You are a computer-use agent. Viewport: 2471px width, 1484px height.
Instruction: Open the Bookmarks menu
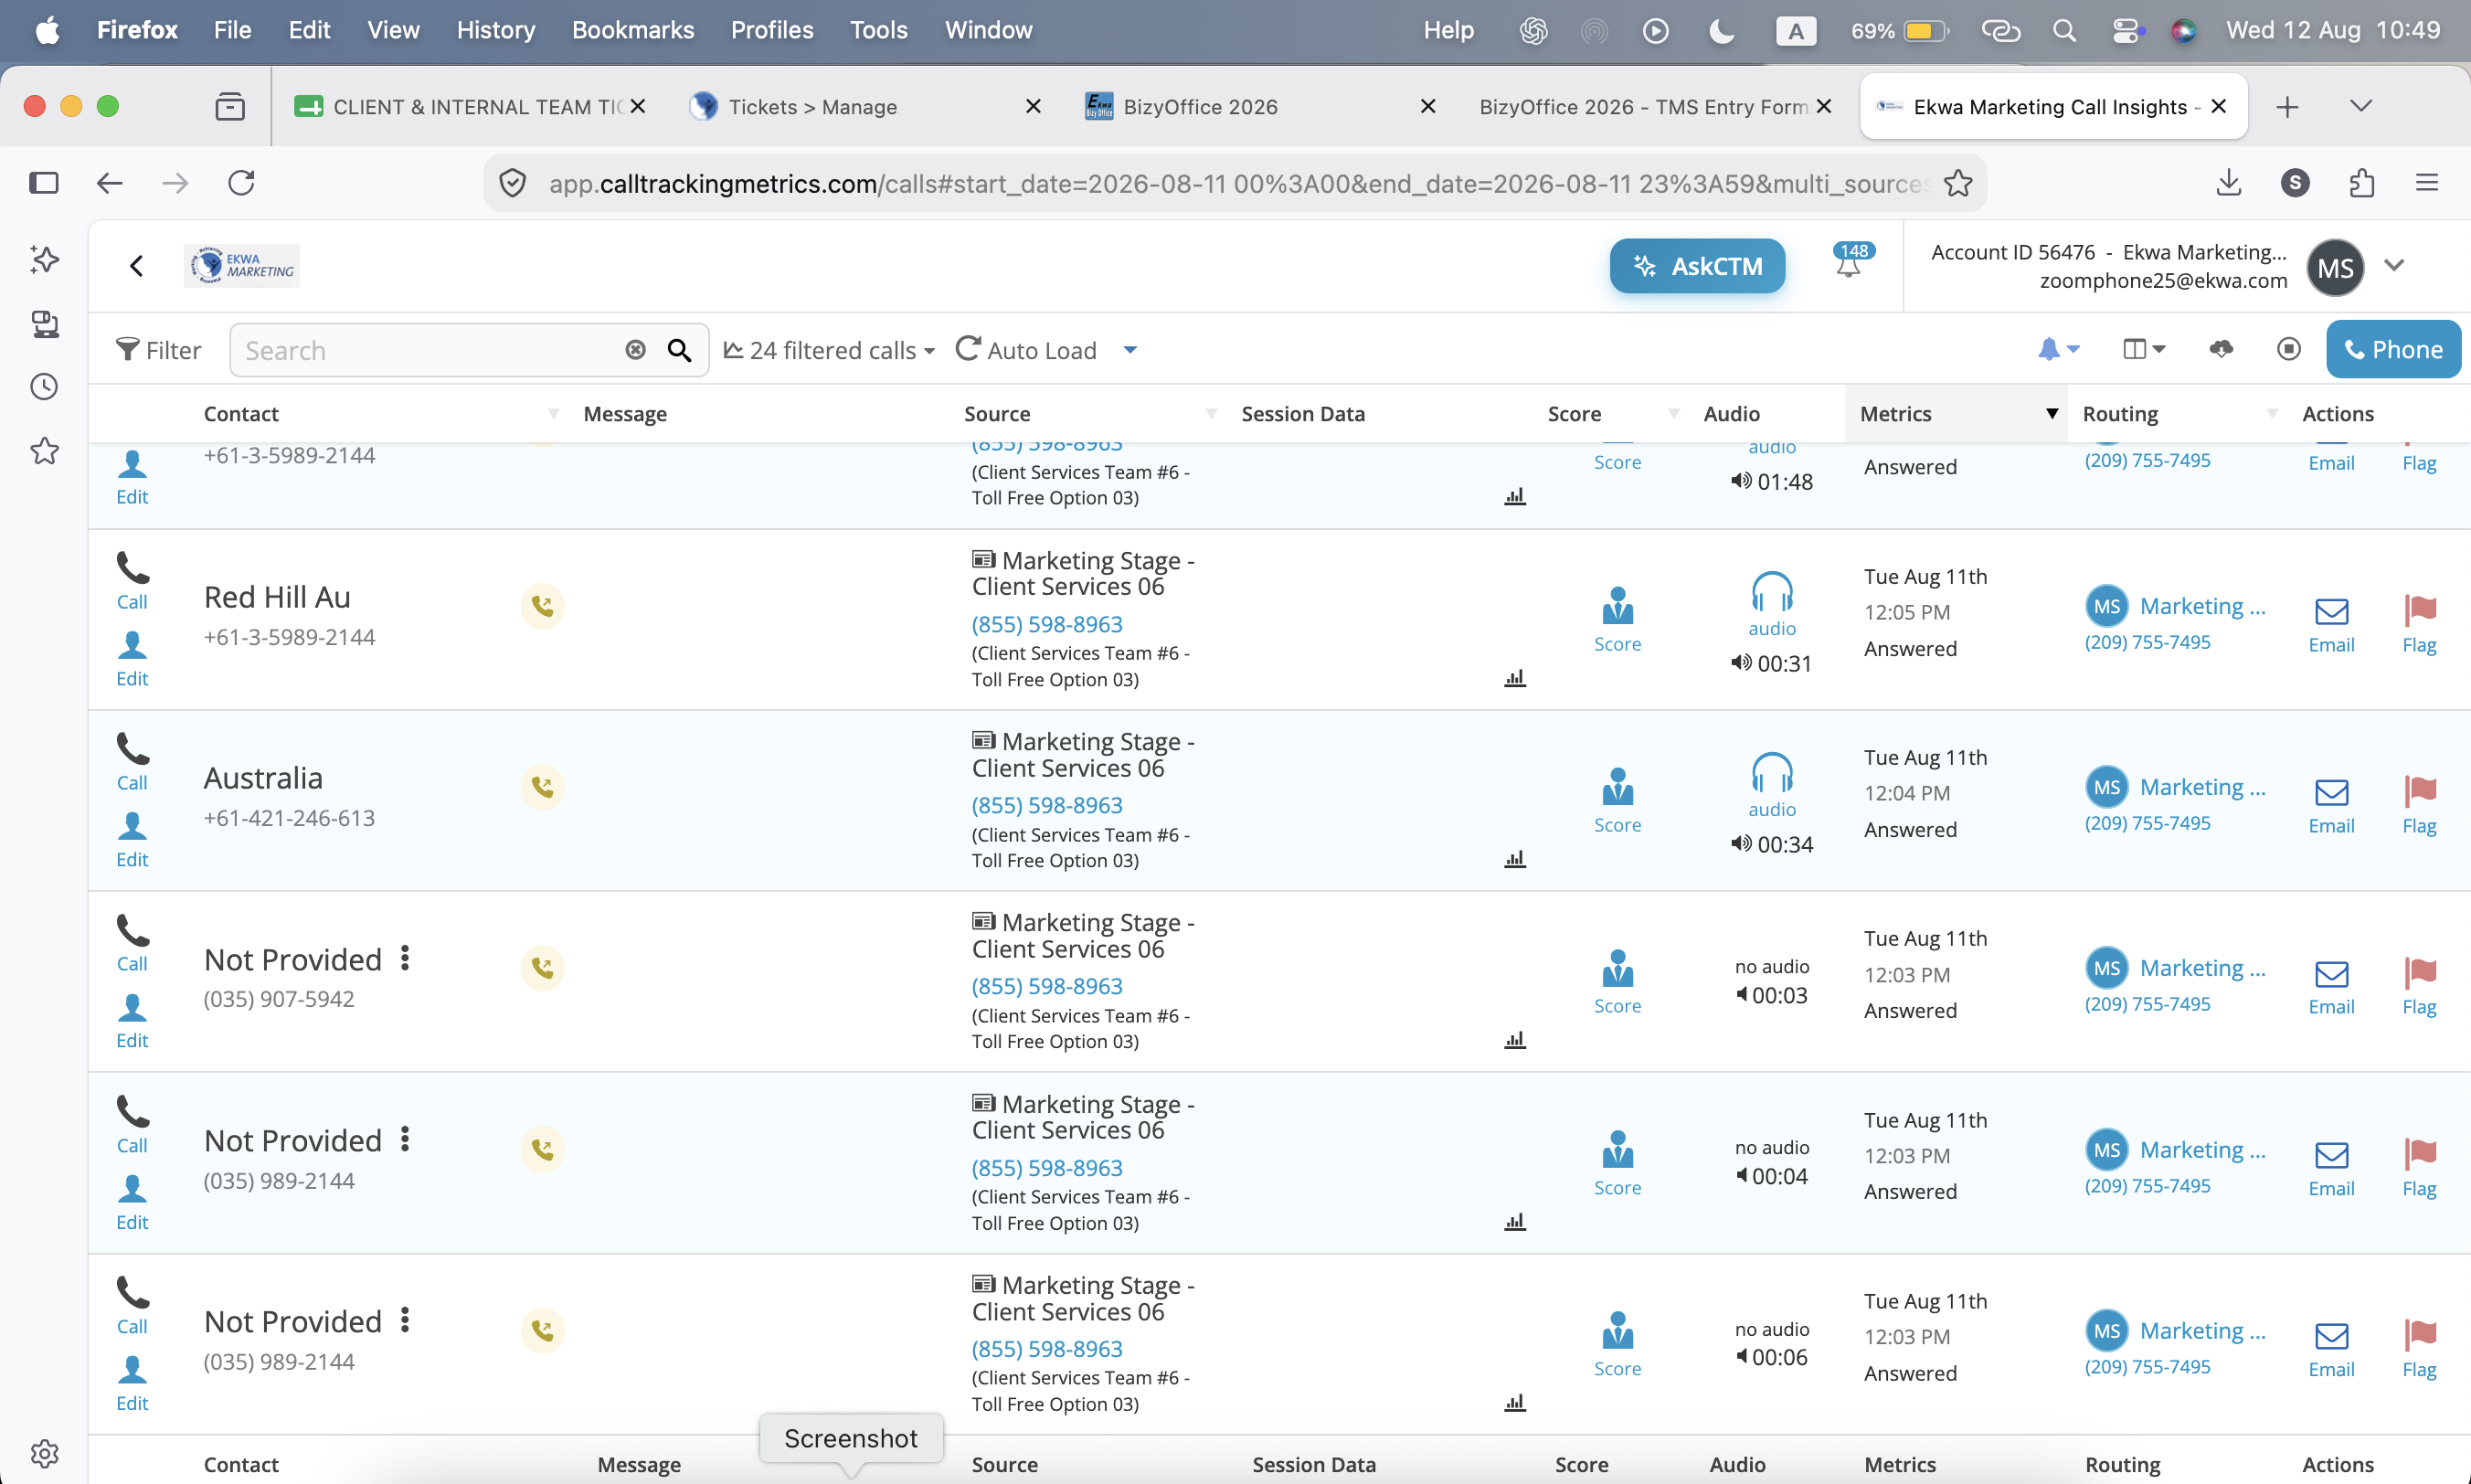632,30
